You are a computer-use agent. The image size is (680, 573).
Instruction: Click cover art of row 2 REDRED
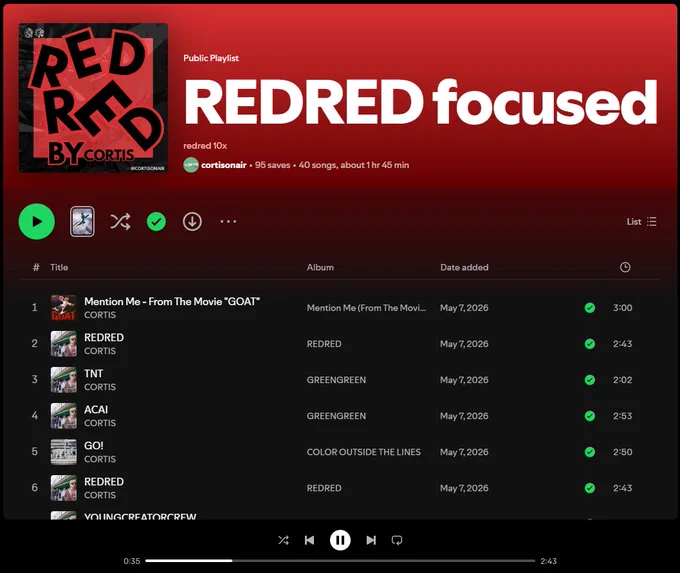pyautogui.click(x=64, y=344)
